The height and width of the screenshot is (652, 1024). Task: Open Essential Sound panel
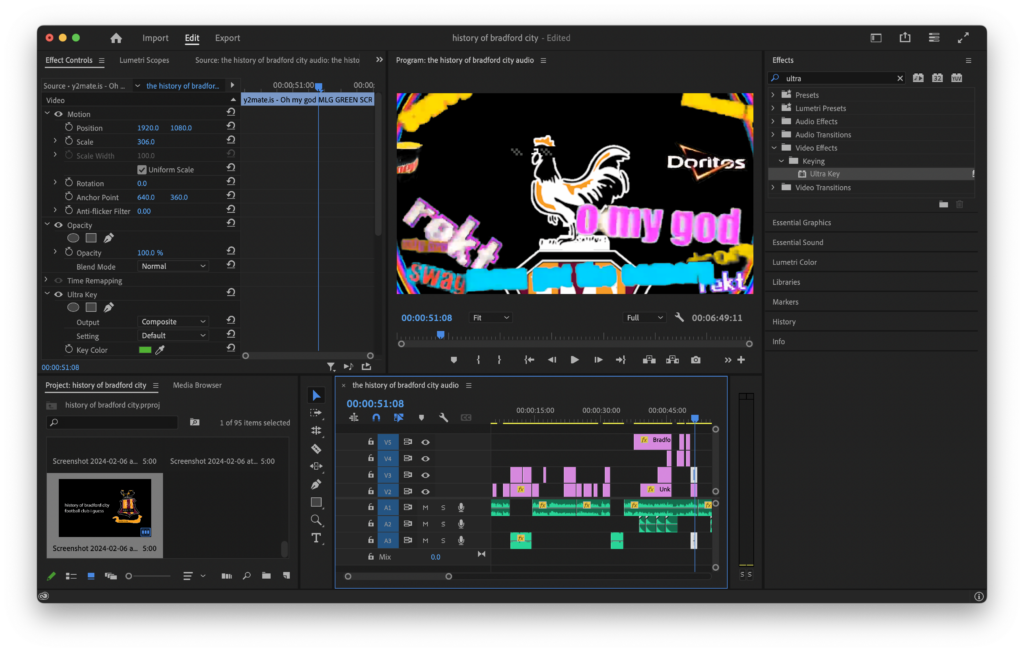click(797, 242)
